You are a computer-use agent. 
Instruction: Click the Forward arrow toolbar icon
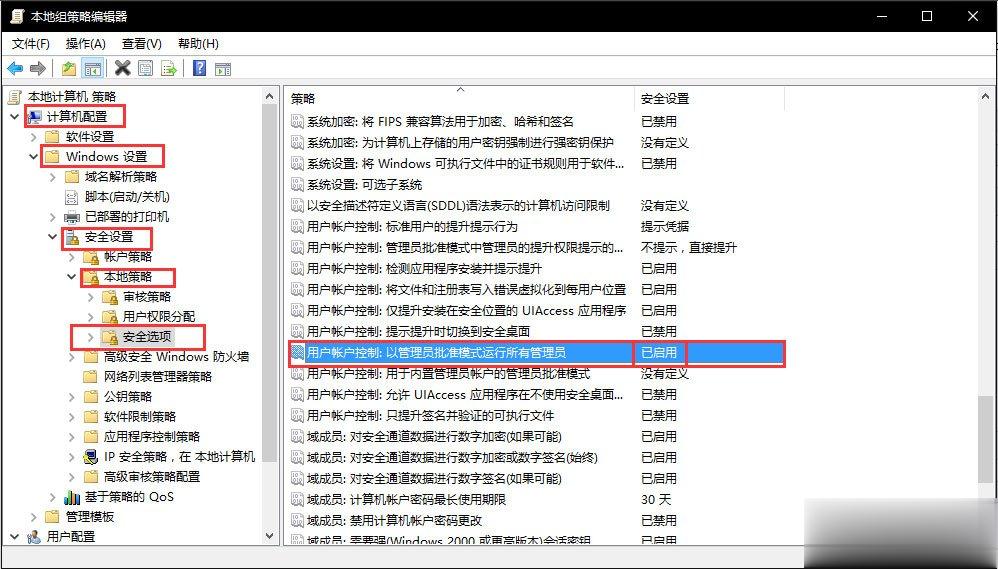click(x=38, y=68)
